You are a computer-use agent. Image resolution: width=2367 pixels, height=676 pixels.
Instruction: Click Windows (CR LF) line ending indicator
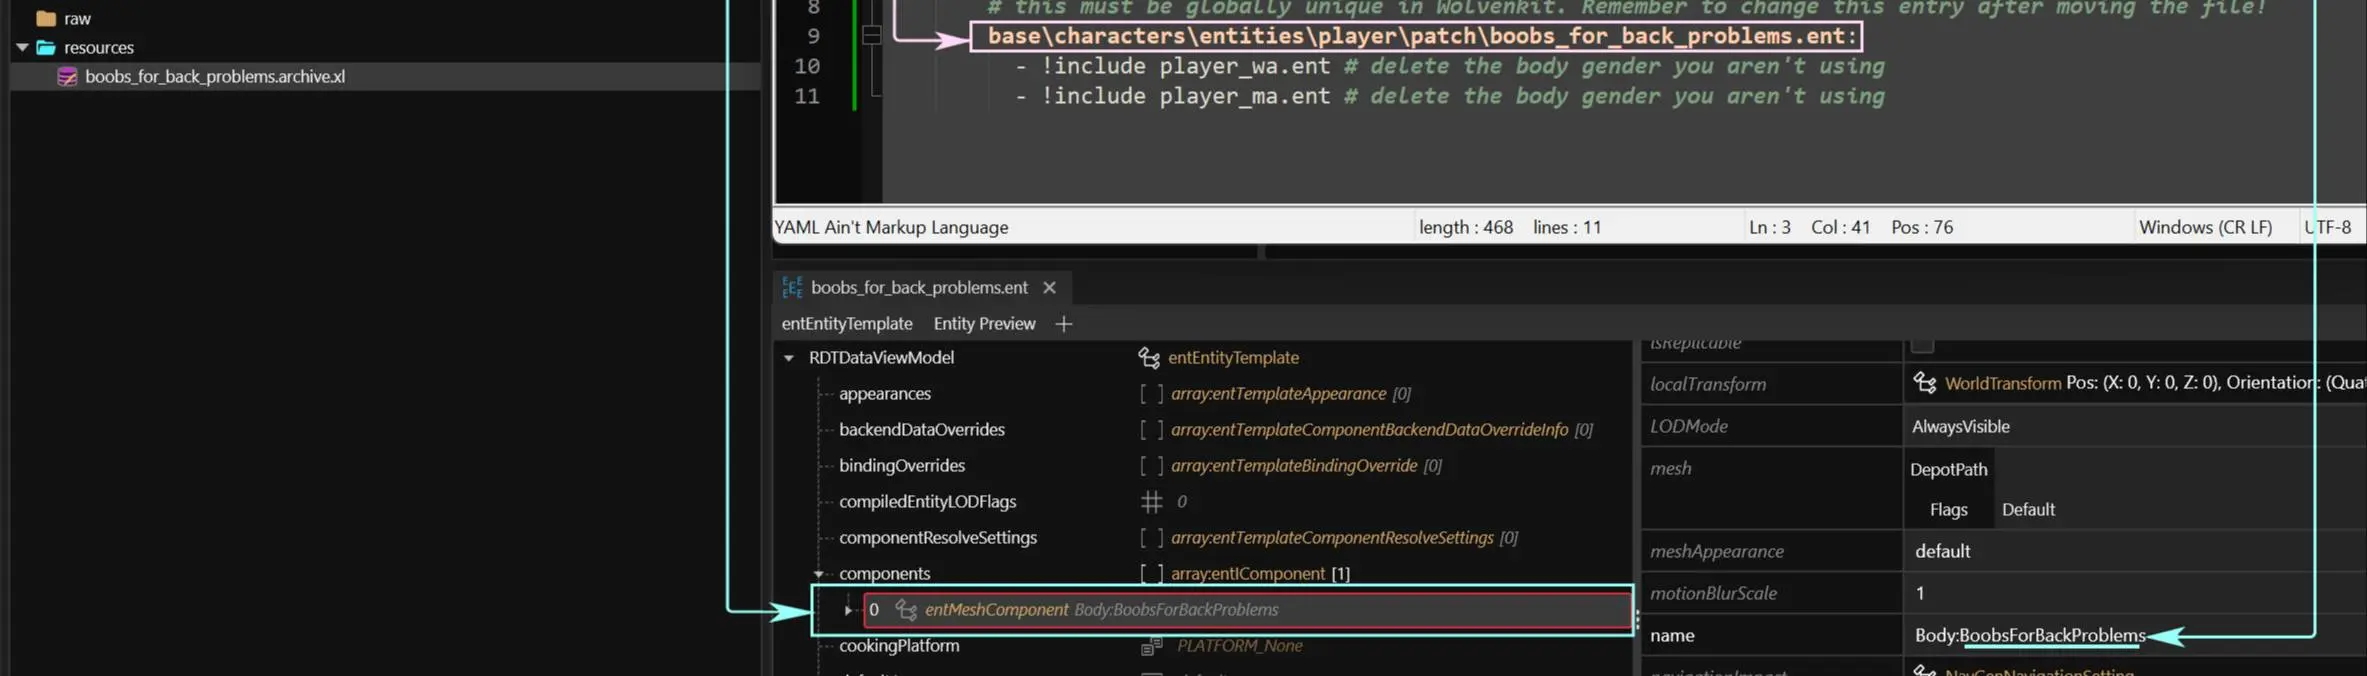click(x=2205, y=227)
